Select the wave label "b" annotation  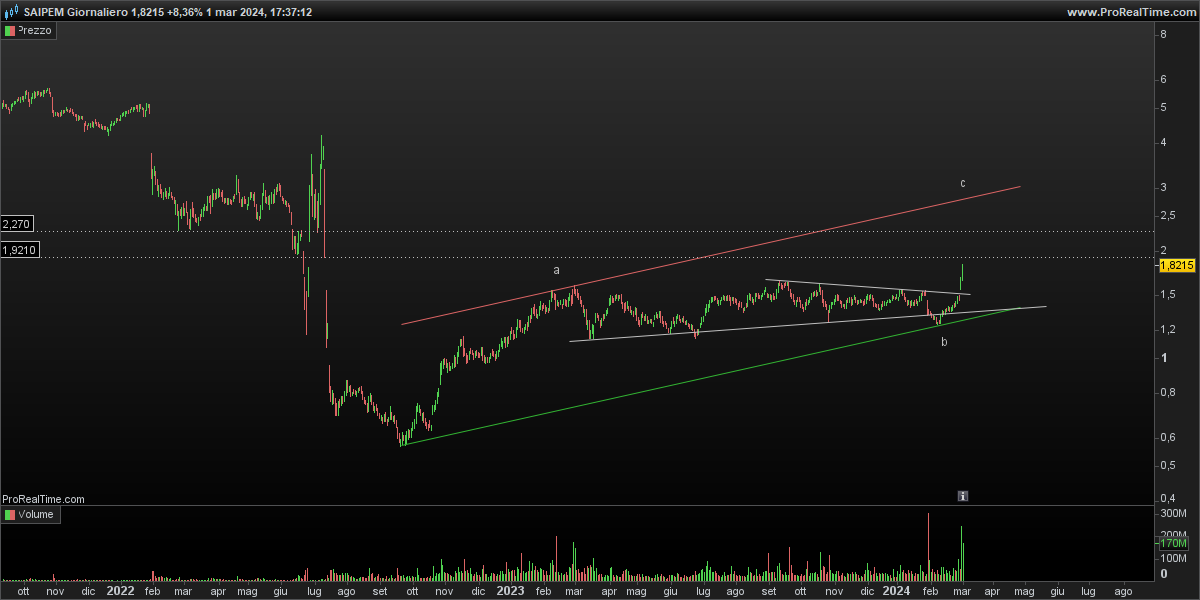click(943, 343)
